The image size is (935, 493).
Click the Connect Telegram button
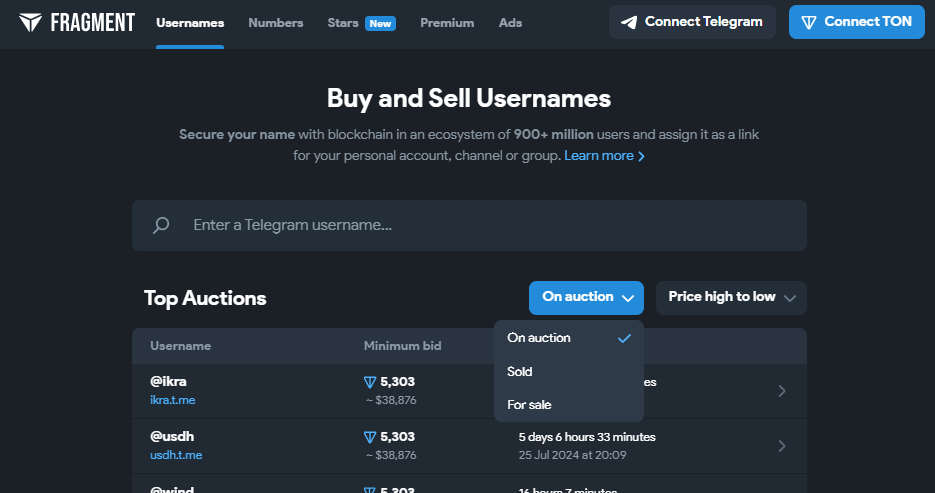692,22
